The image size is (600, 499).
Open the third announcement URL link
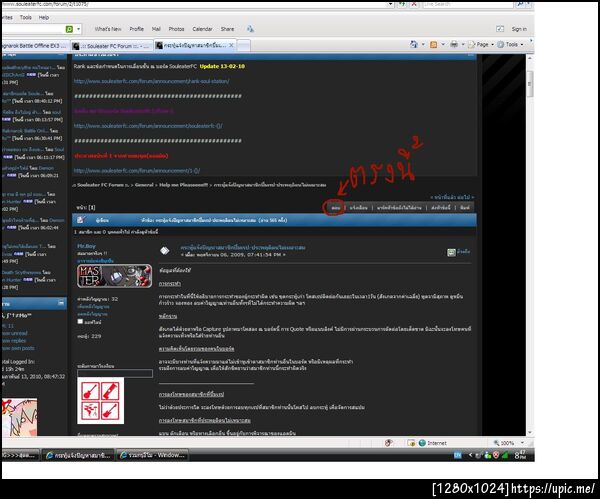coord(137,171)
